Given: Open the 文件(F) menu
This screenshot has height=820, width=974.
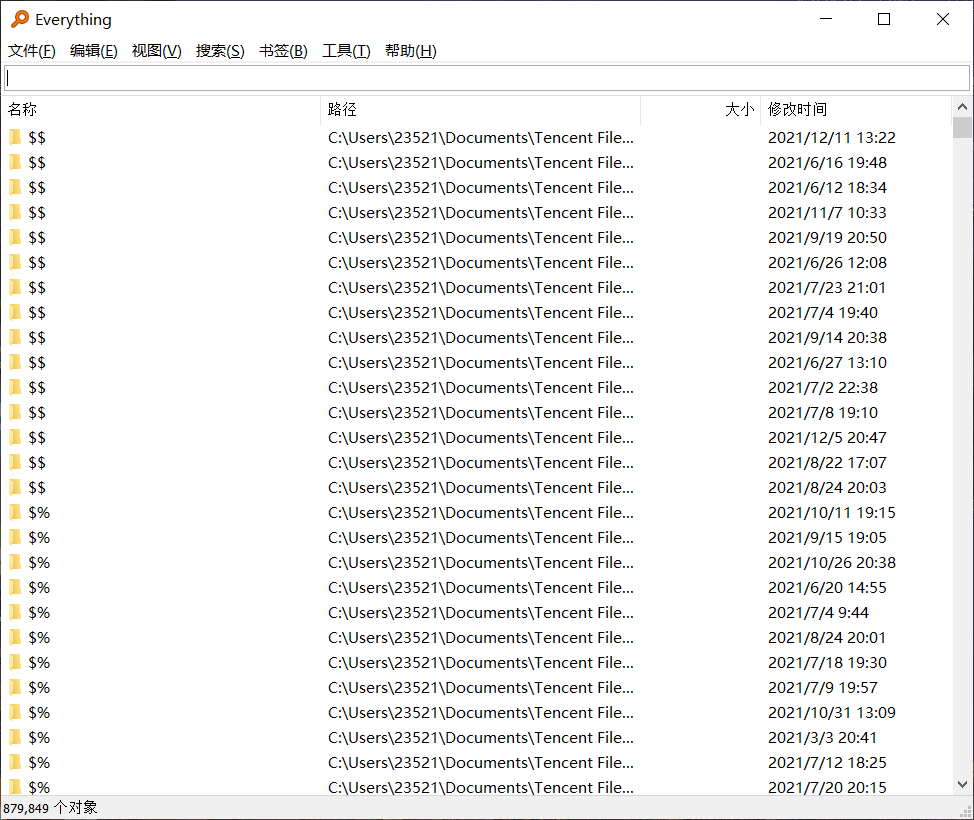Looking at the screenshot, I should 32,51.
